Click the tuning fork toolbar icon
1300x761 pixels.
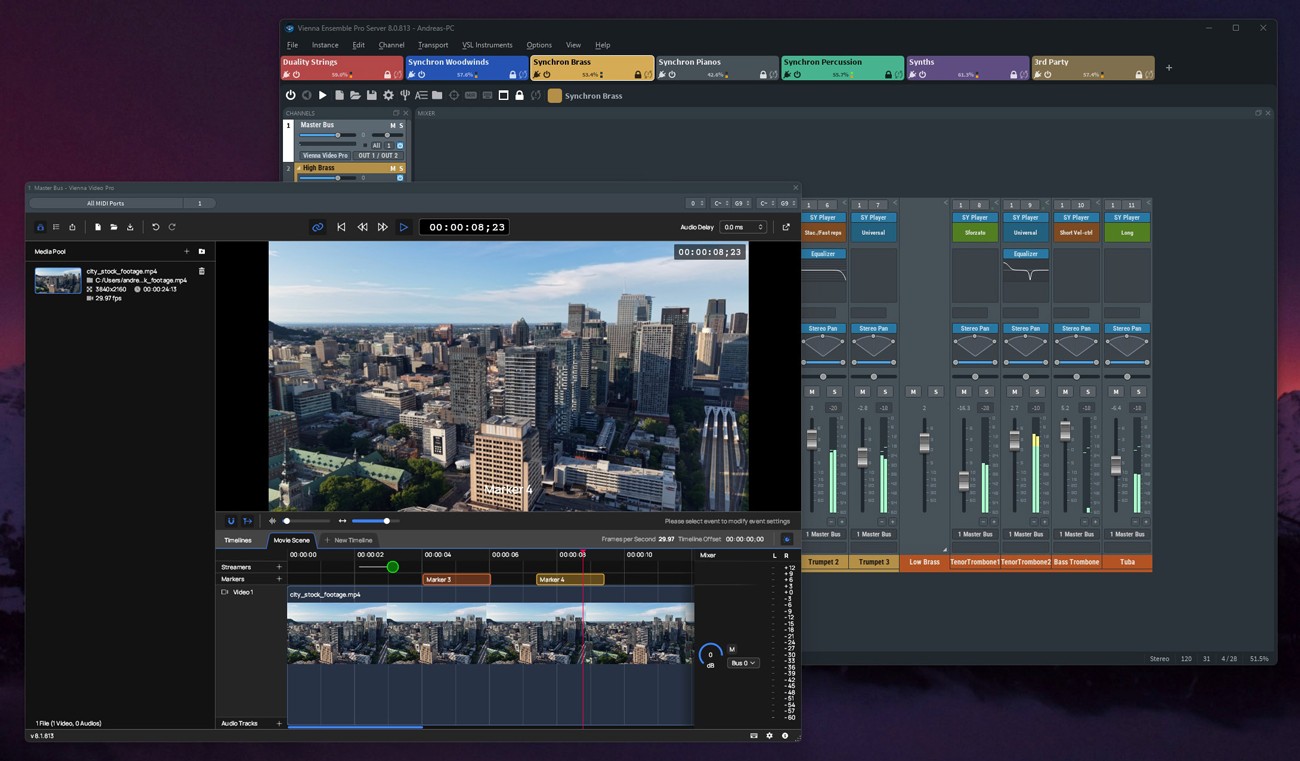coord(405,95)
